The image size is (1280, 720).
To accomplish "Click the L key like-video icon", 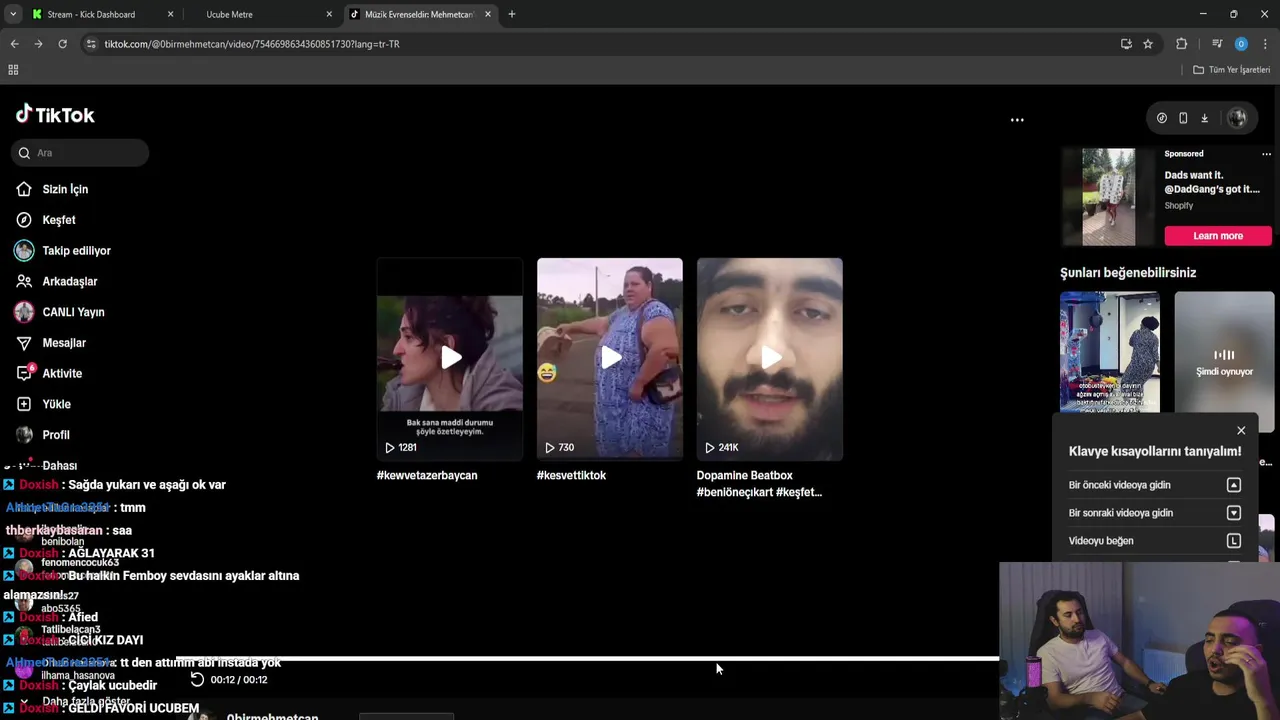I will (x=1234, y=541).
